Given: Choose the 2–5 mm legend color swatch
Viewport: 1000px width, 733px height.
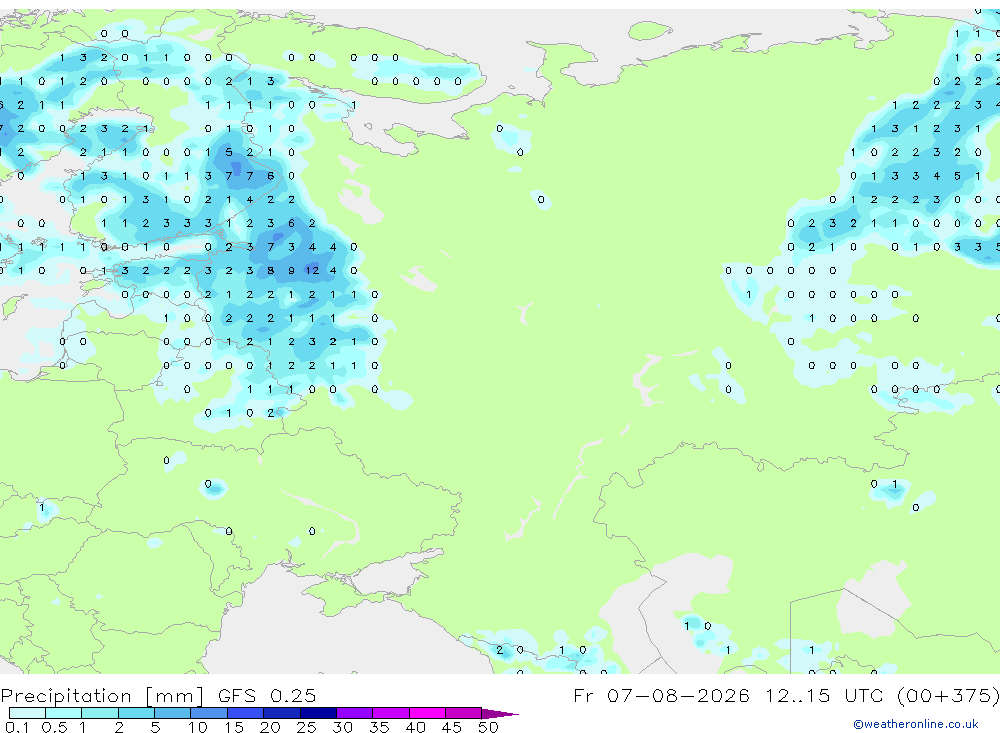Looking at the screenshot, I should (136, 713).
